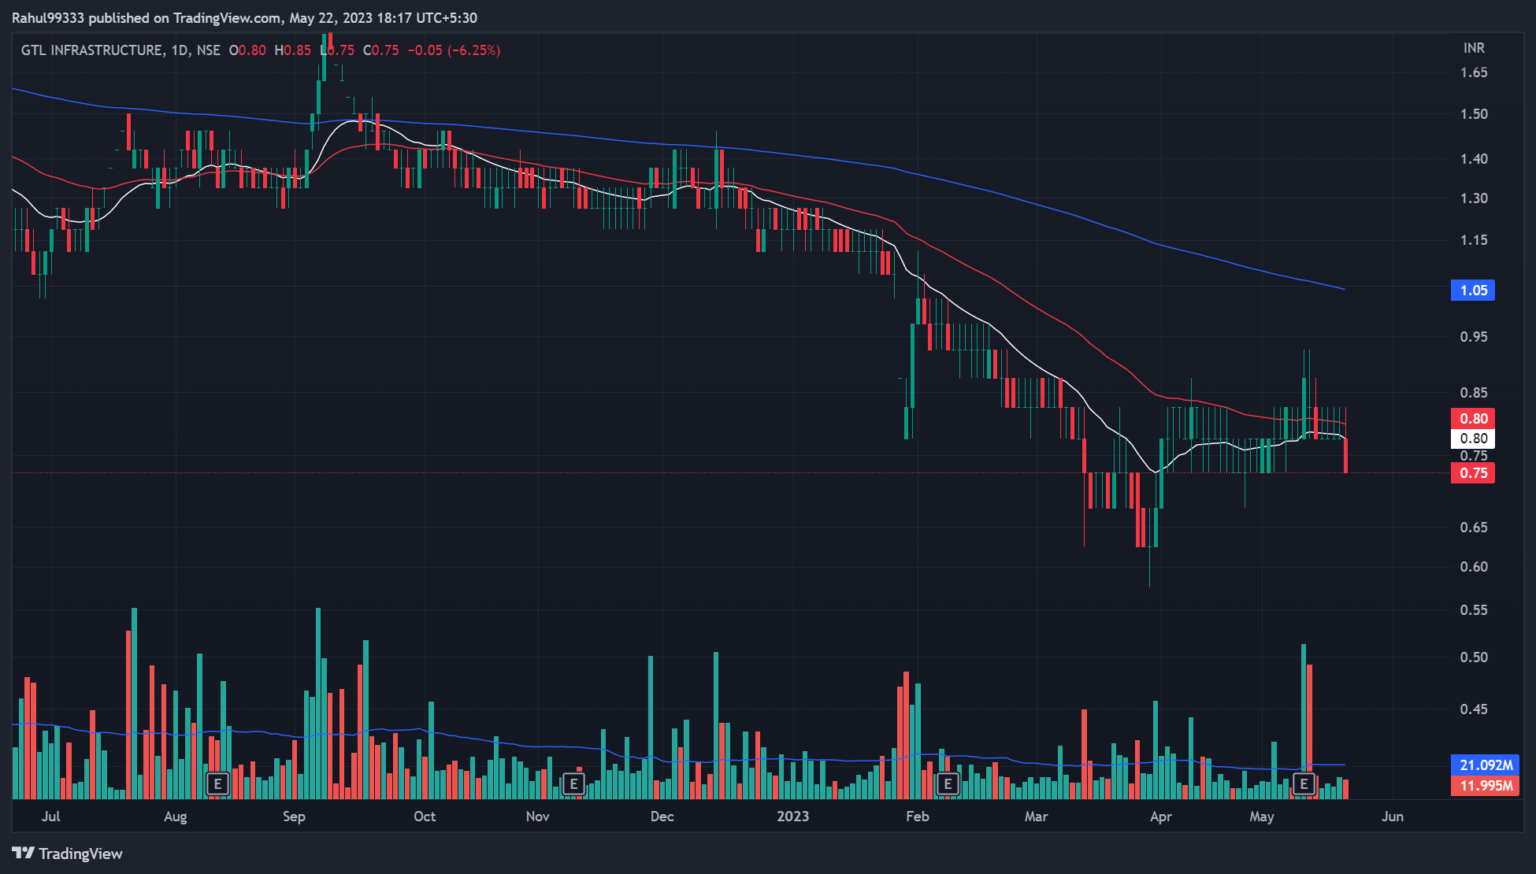
Task: Click the Jun label on the time axis
Action: pyautogui.click(x=1392, y=816)
